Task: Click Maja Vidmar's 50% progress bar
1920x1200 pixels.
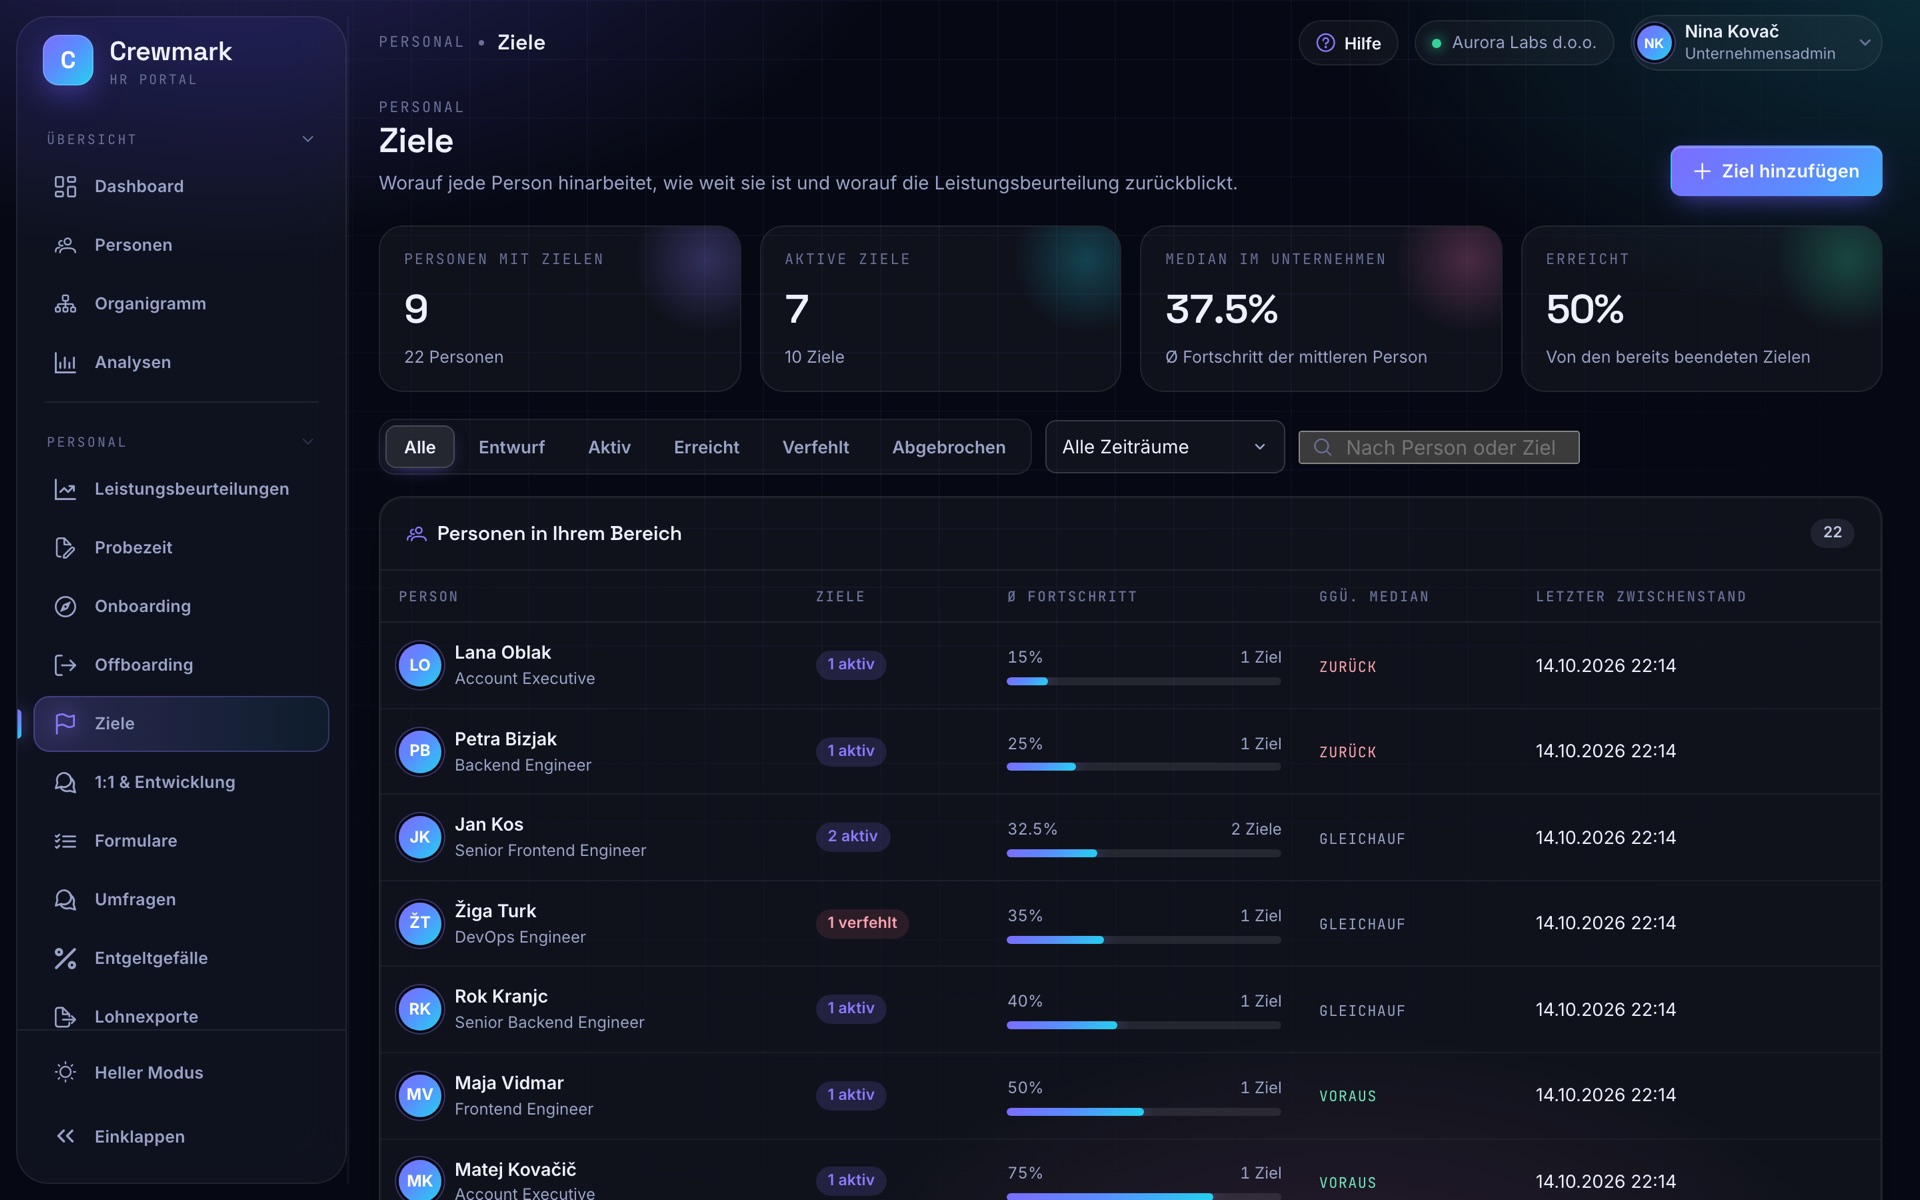Action: click(x=1144, y=1112)
